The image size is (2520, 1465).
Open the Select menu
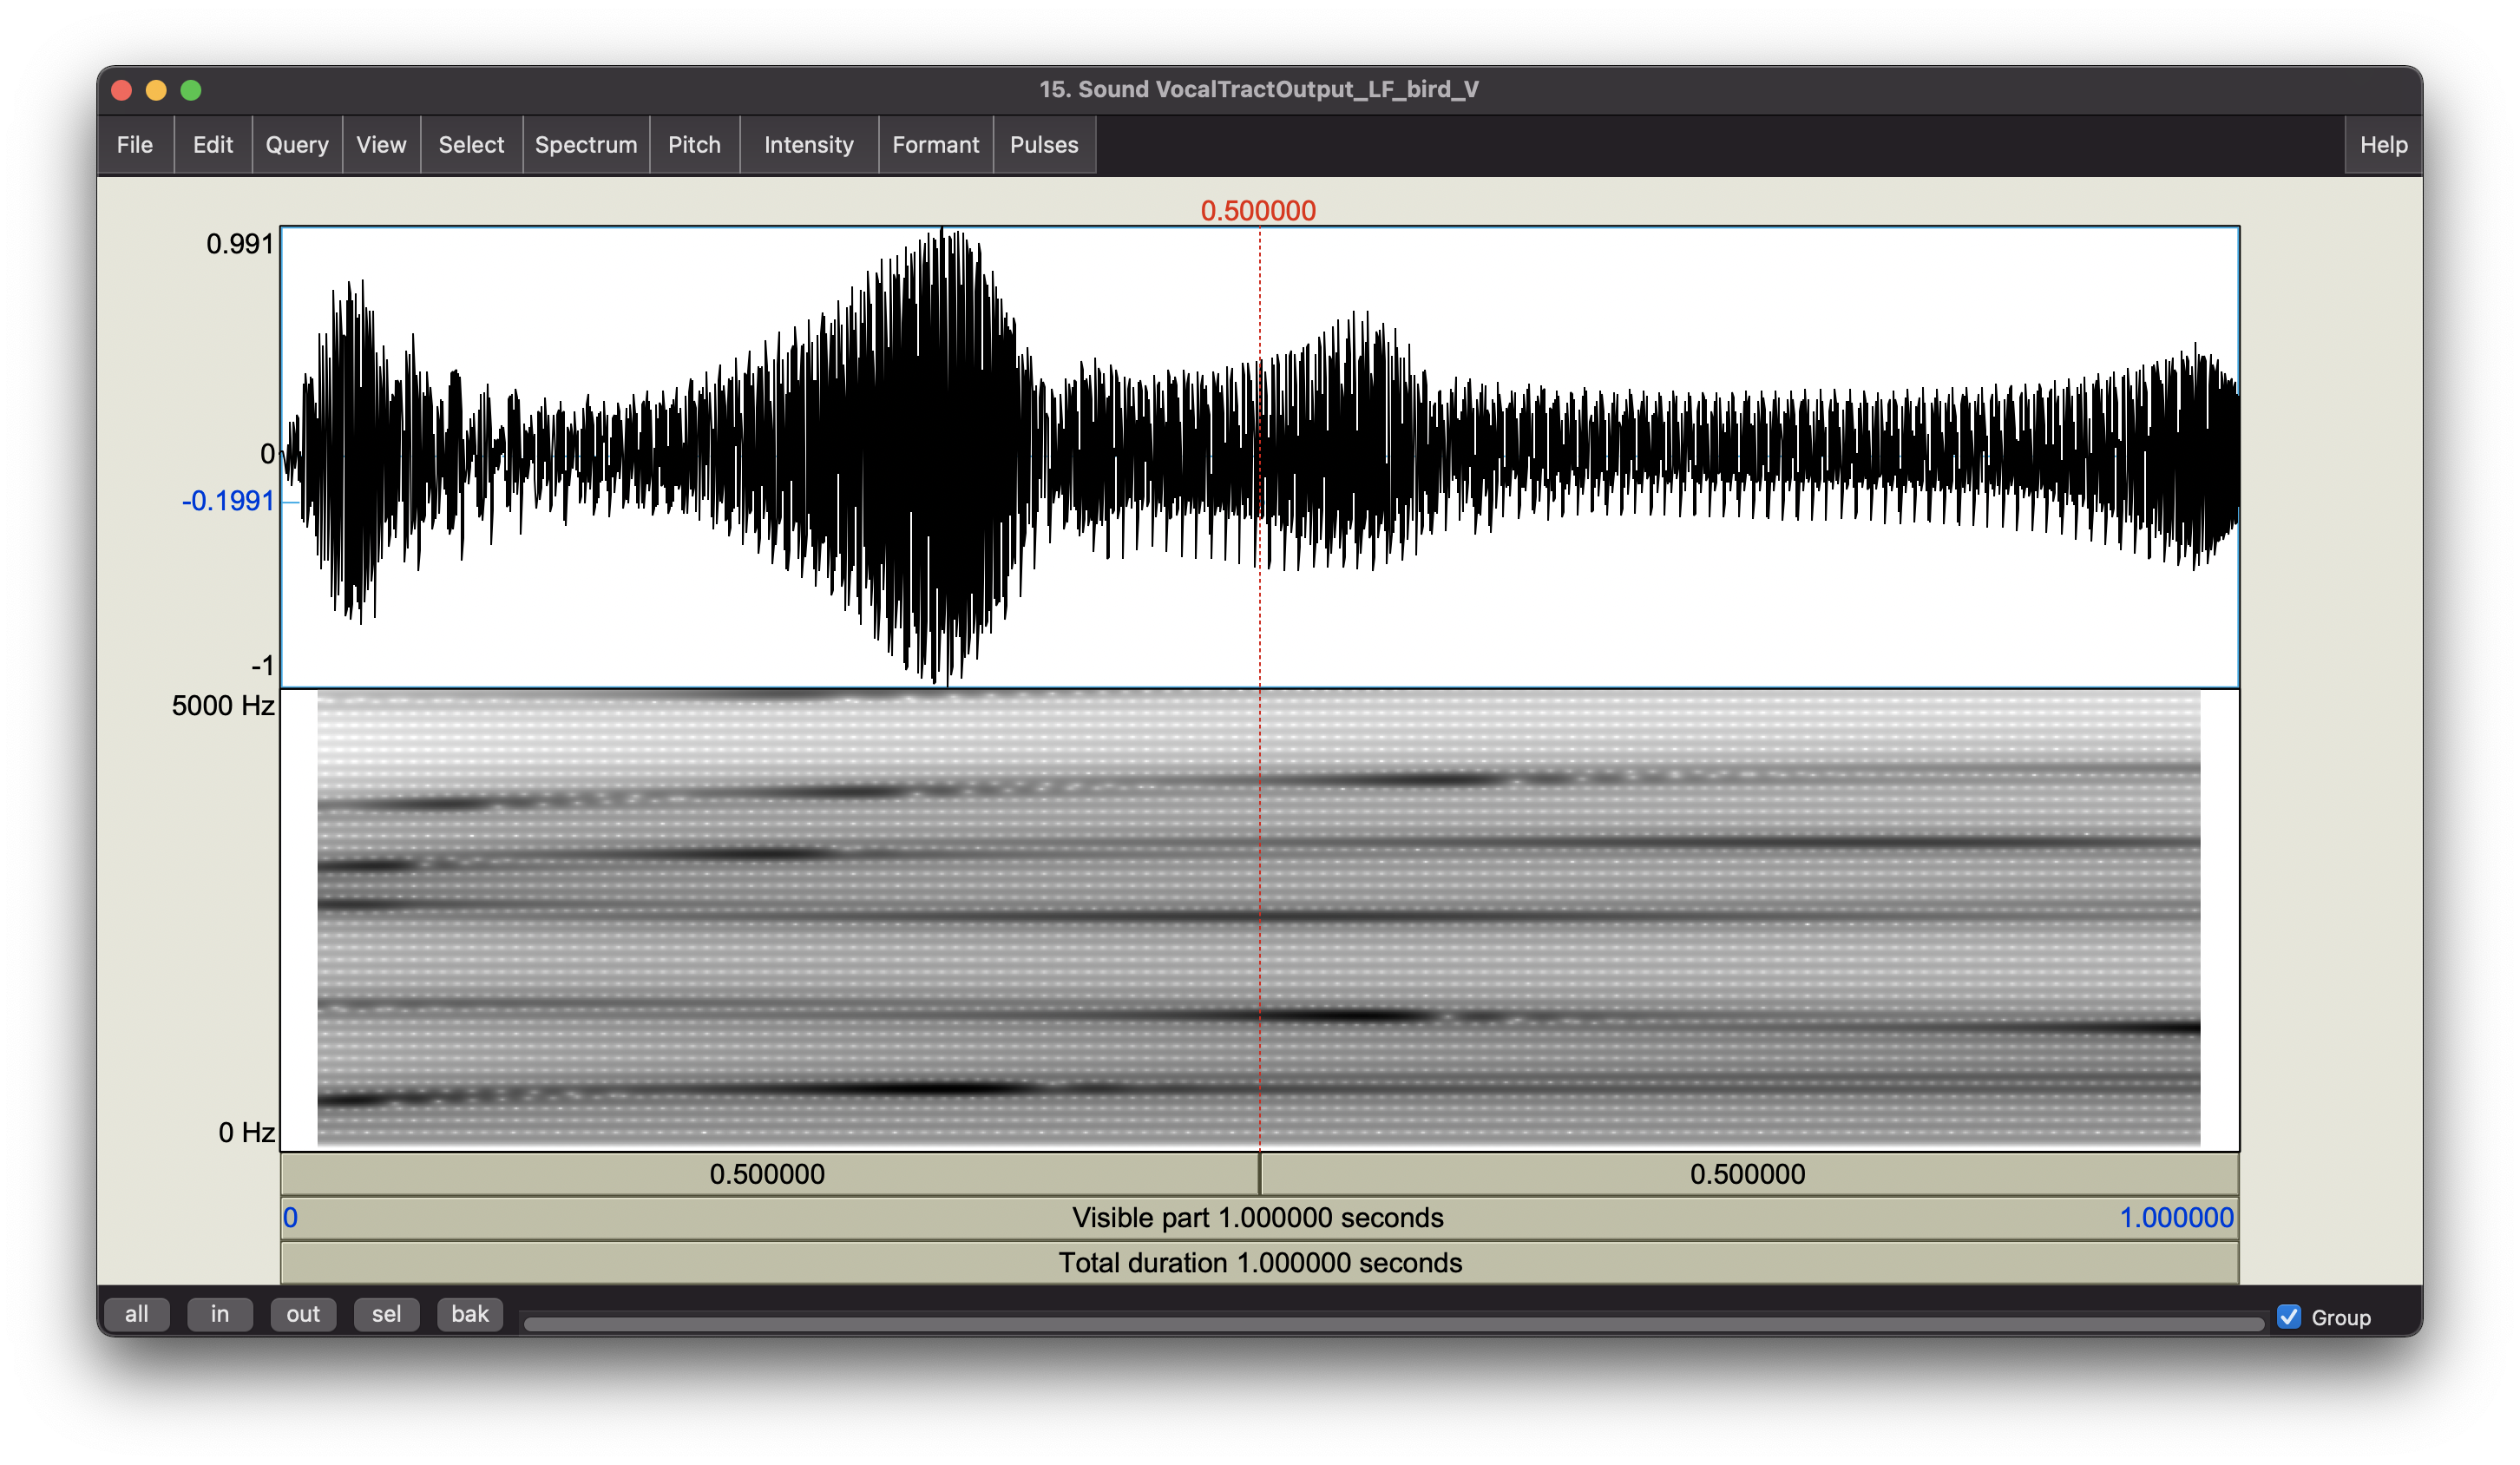pyautogui.click(x=471, y=145)
